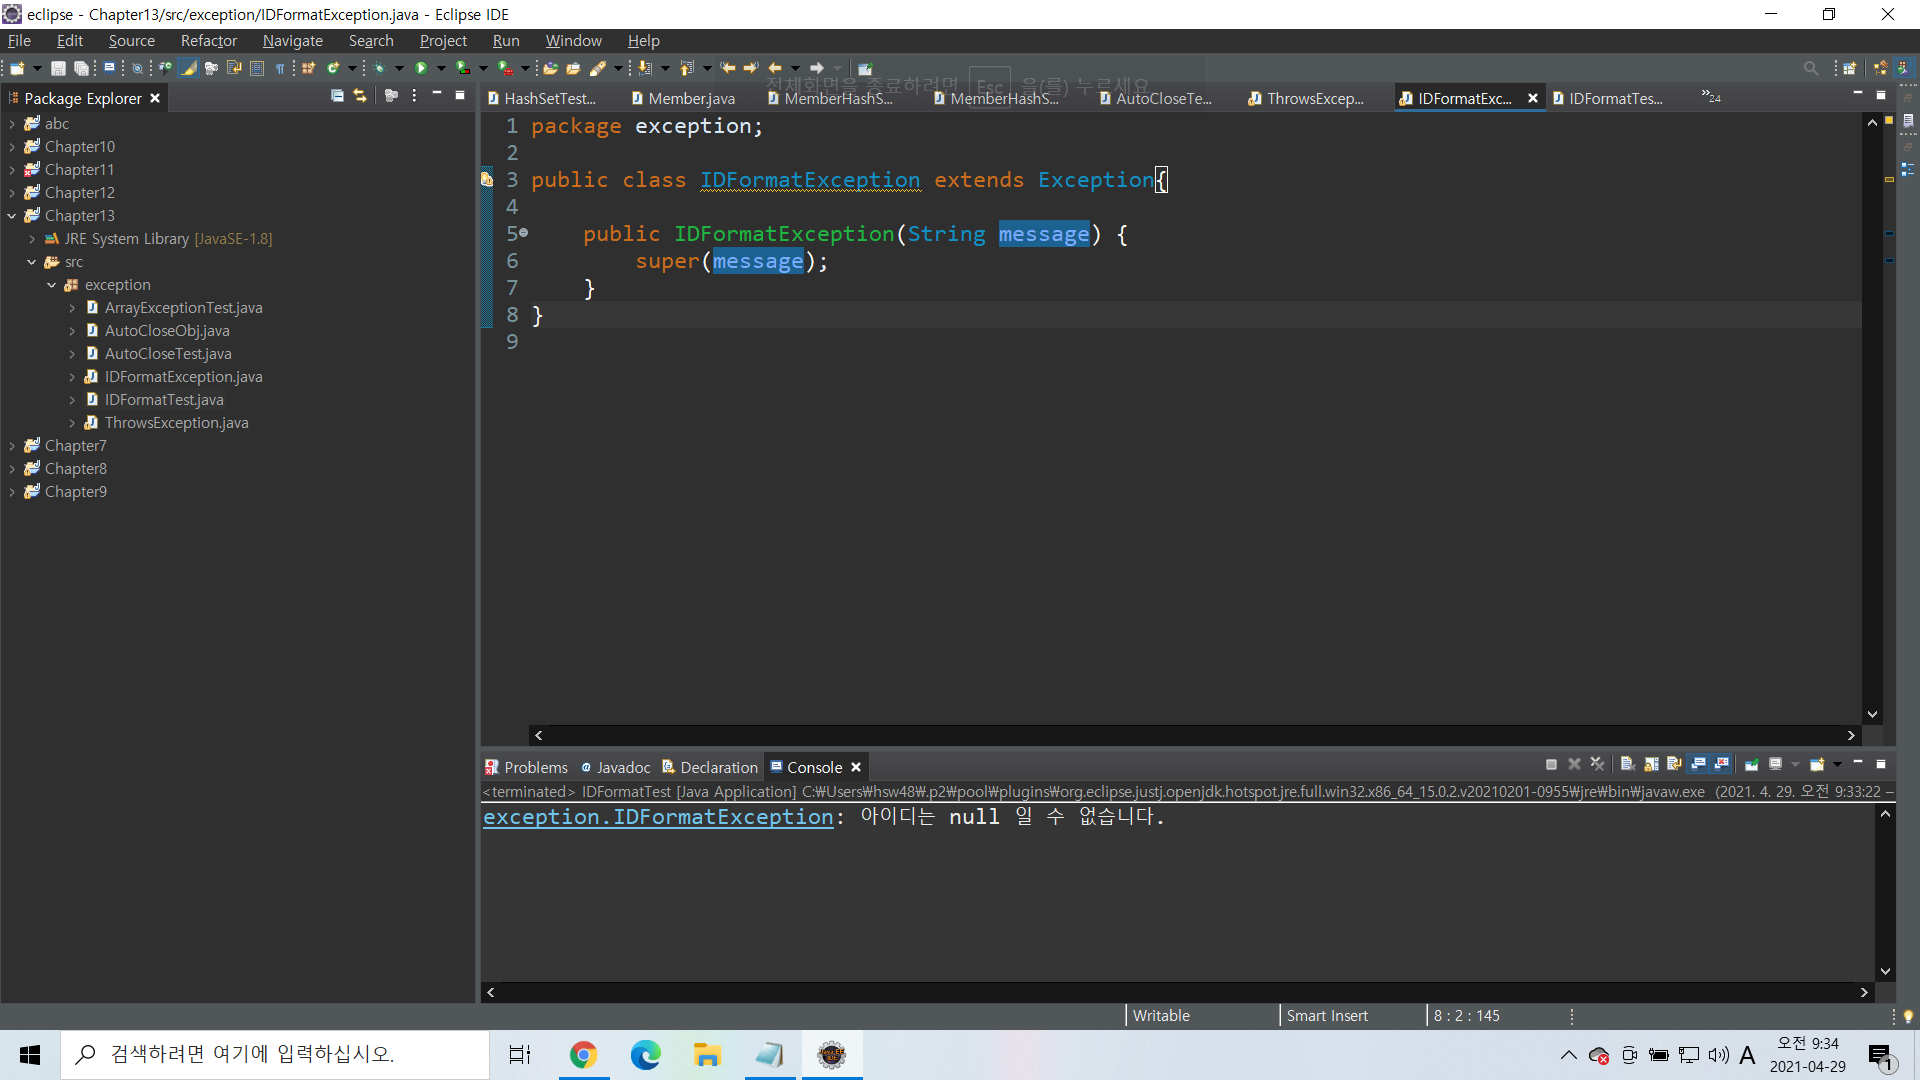
Task: Open IDFormatTest.java in Package Explorer
Action: pos(164,400)
